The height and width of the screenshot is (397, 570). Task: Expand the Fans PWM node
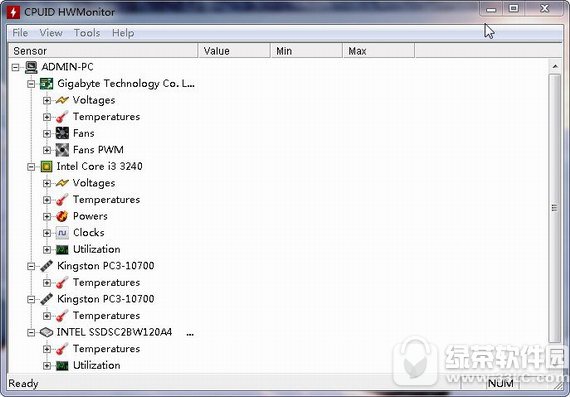(x=47, y=150)
